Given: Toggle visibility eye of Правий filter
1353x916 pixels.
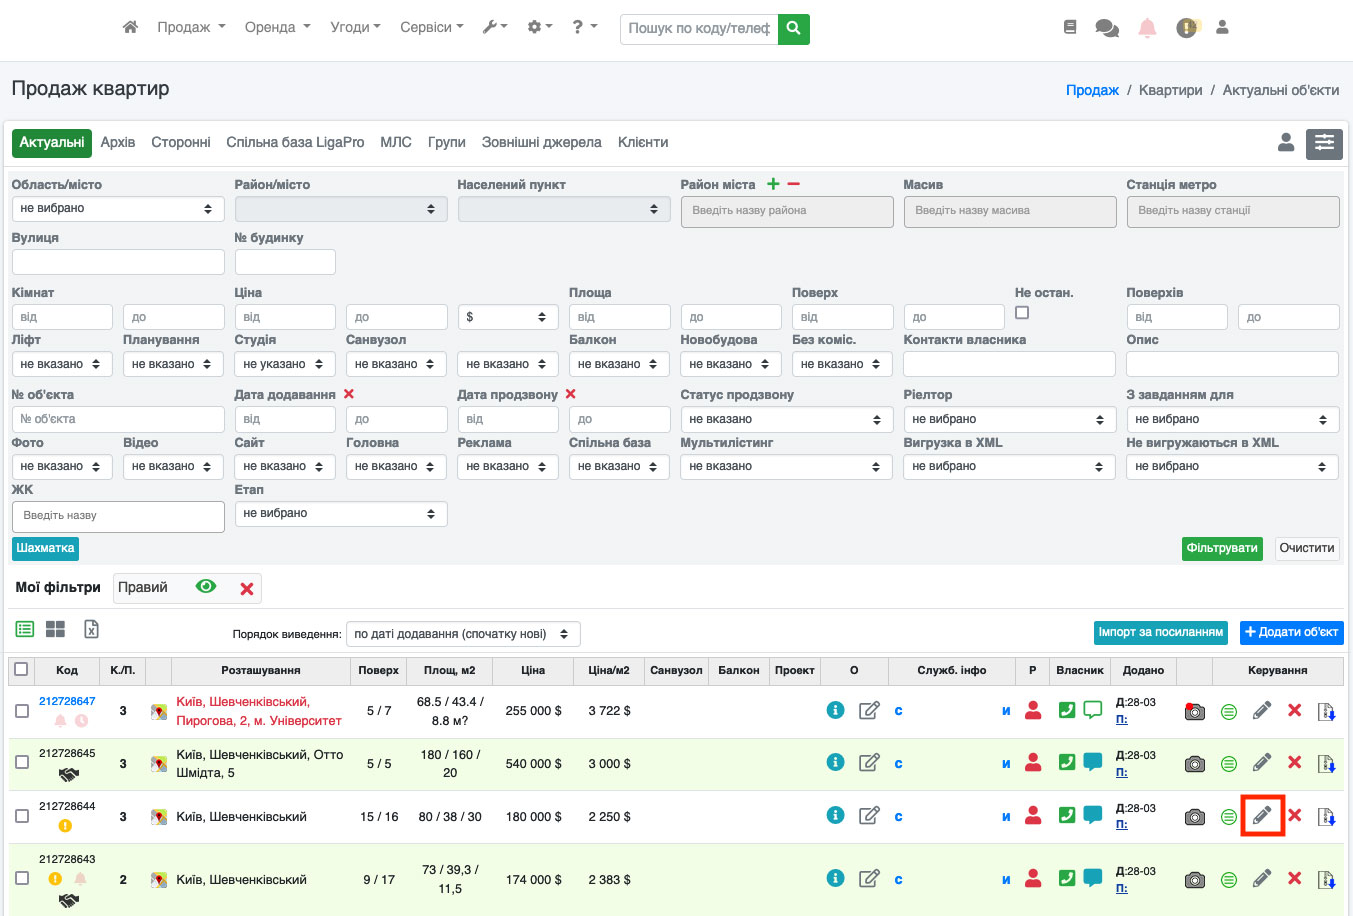Looking at the screenshot, I should click(206, 587).
